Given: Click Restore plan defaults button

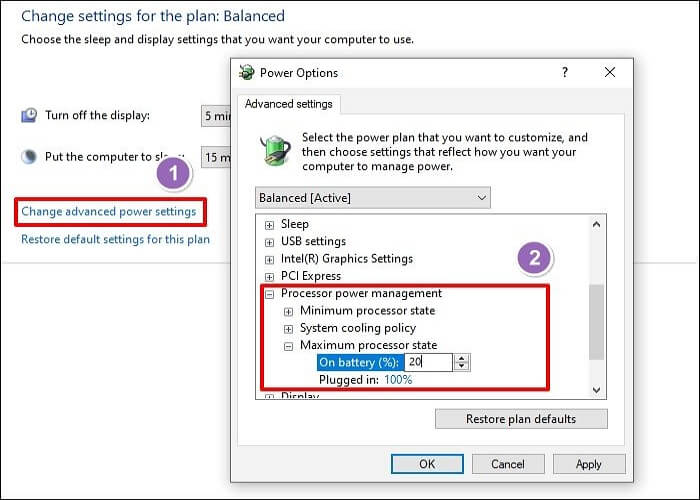Looking at the screenshot, I should pyautogui.click(x=521, y=419).
